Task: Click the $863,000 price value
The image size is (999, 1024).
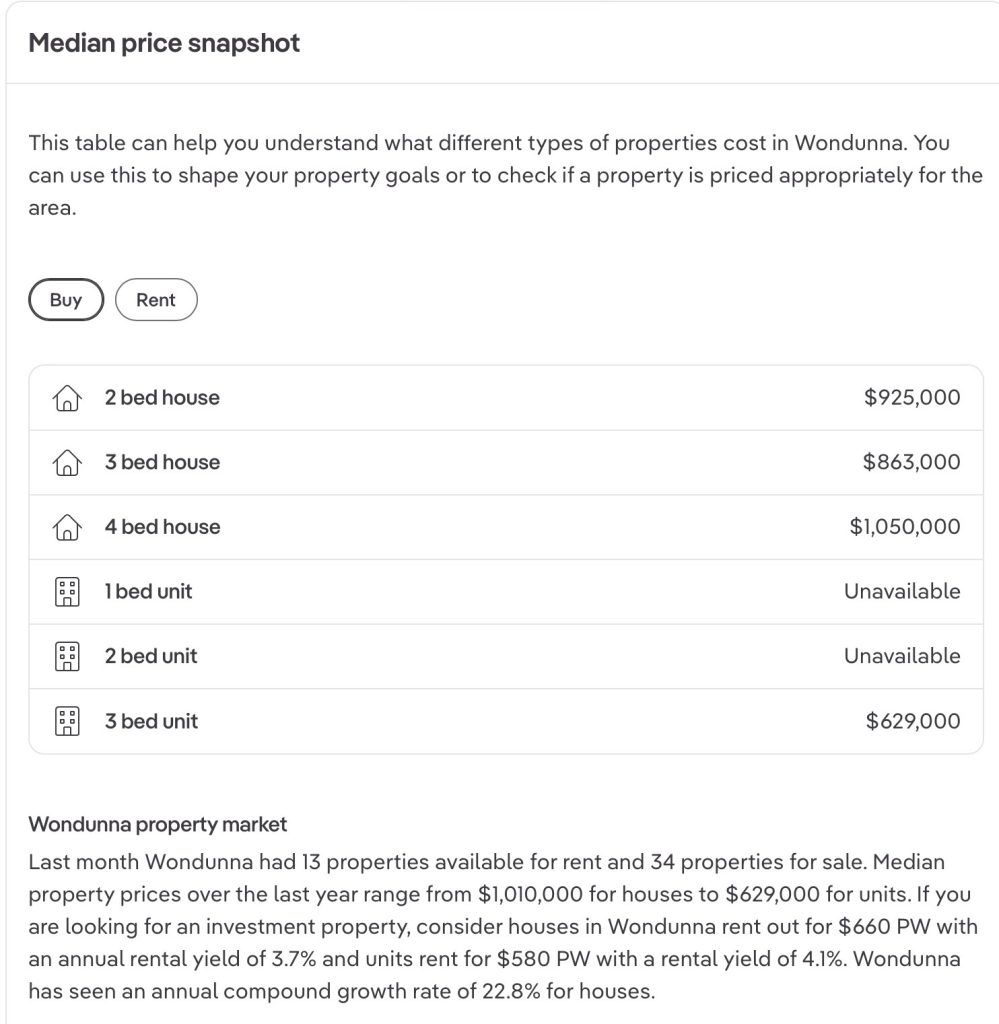Action: click(912, 462)
